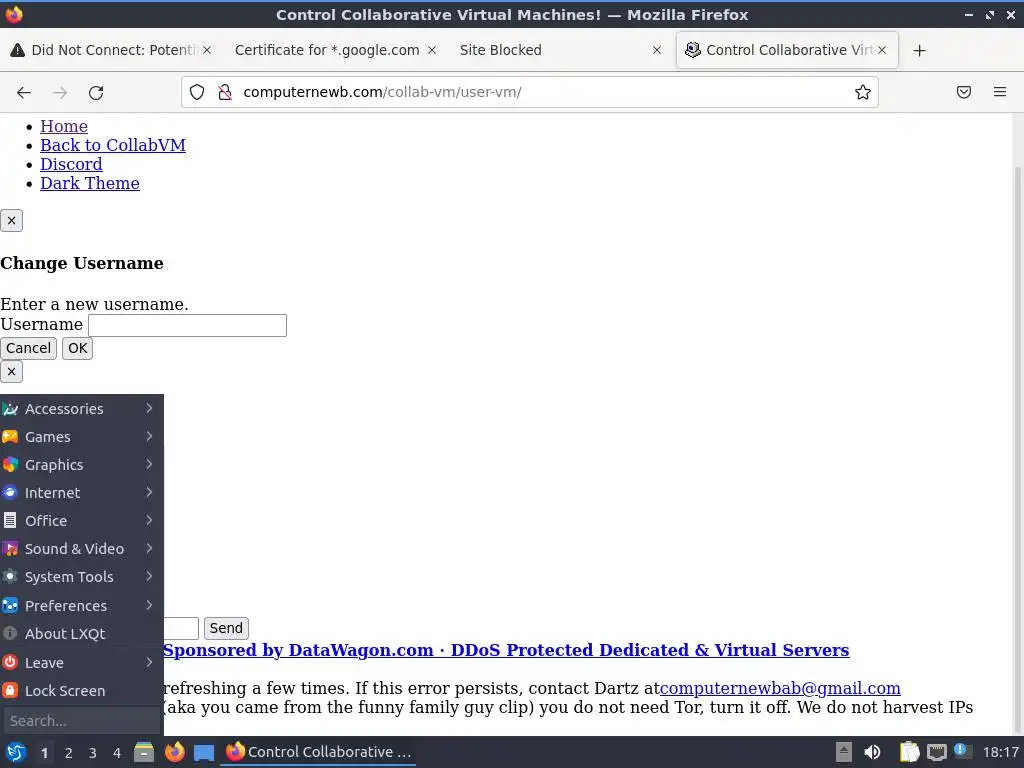The width and height of the screenshot is (1024, 768).
Task: Click the show desktop taskbar icon
Action: 204,752
